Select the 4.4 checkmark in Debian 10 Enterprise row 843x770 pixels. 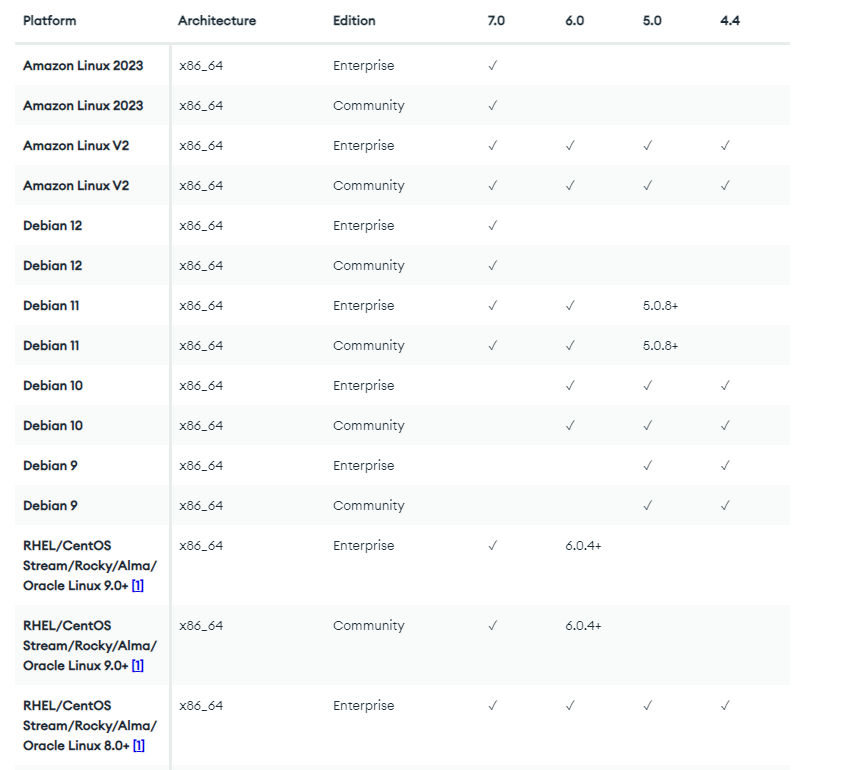[x=725, y=386]
